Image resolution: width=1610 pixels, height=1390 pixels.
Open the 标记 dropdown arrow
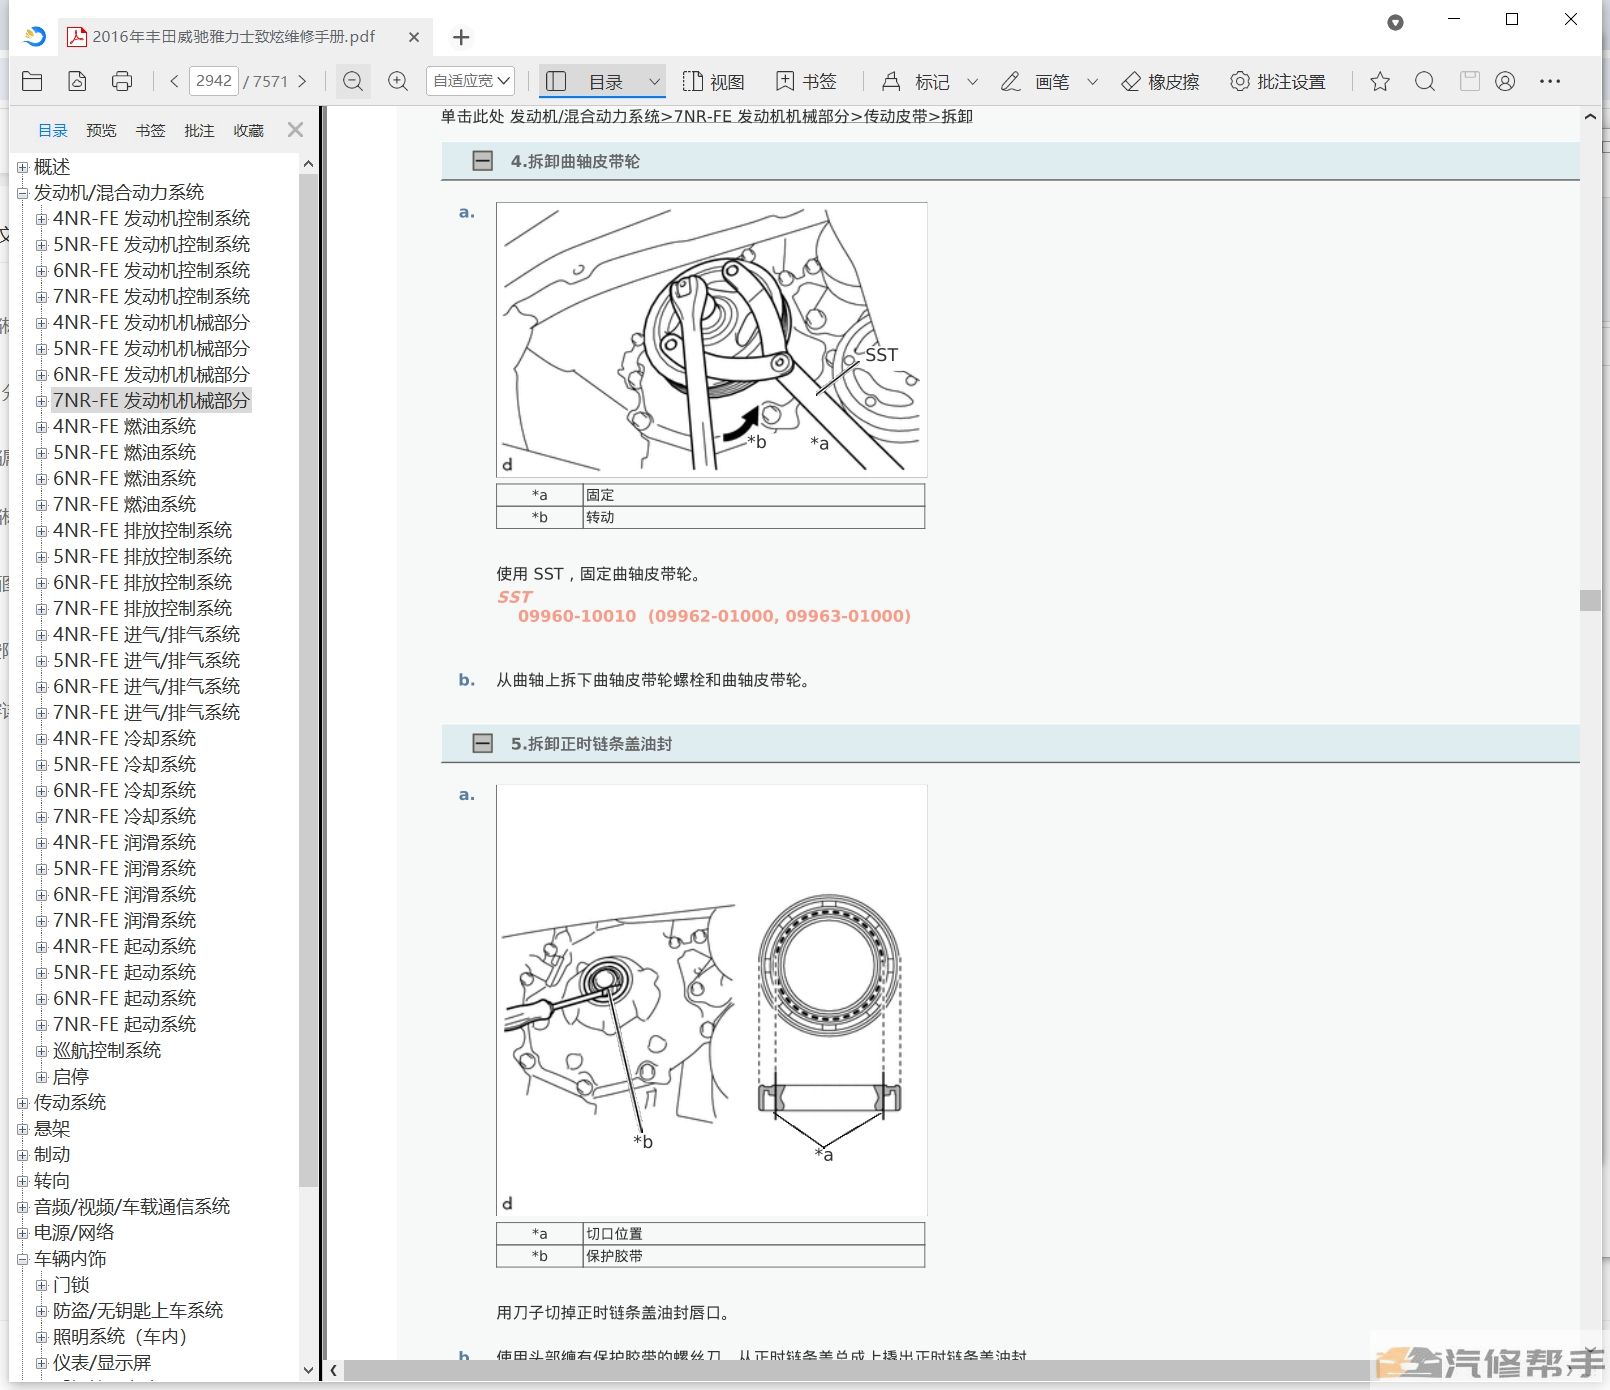pos(972,82)
